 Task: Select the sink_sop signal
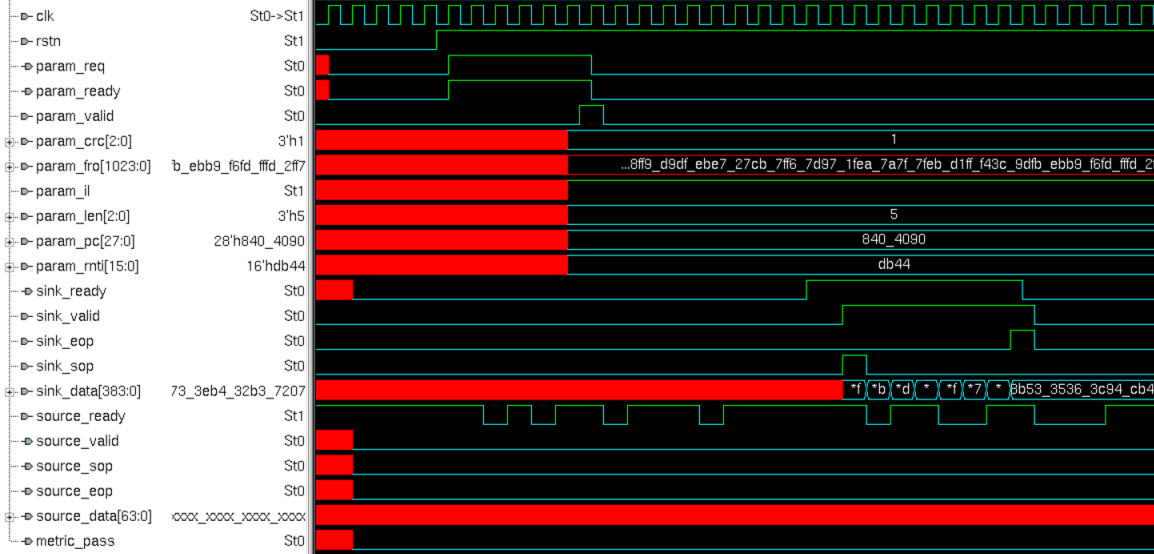(65, 366)
